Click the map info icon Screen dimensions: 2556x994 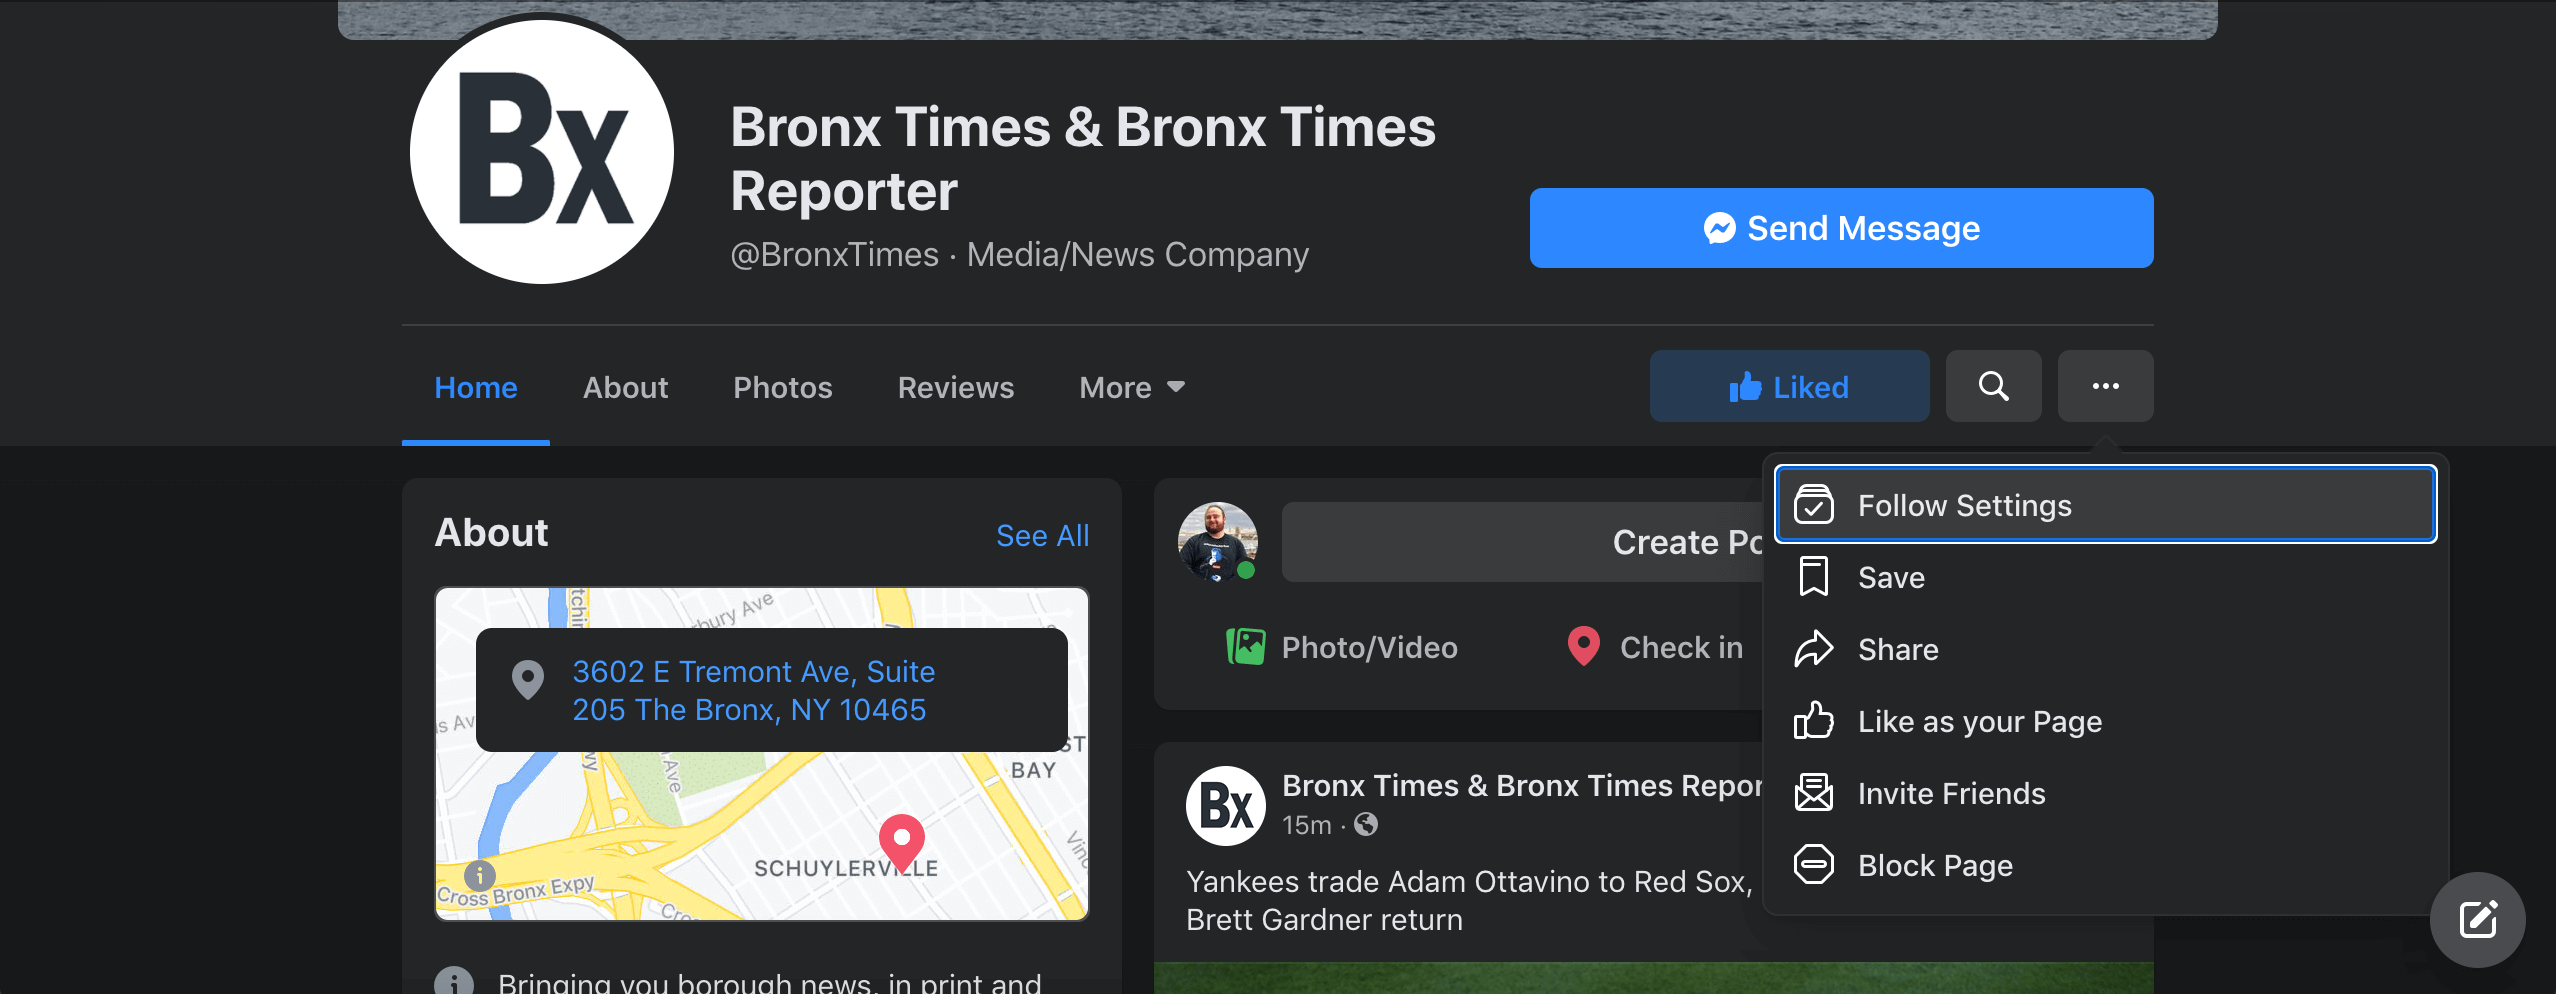pyautogui.click(x=480, y=875)
